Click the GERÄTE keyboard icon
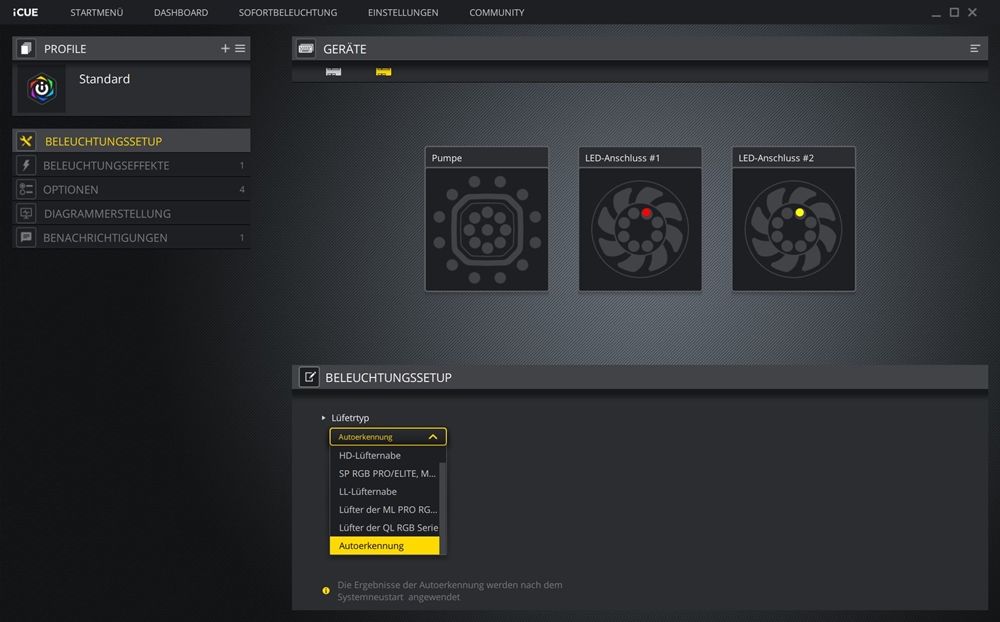Viewport: 1000px width, 622px height. pyautogui.click(x=306, y=48)
